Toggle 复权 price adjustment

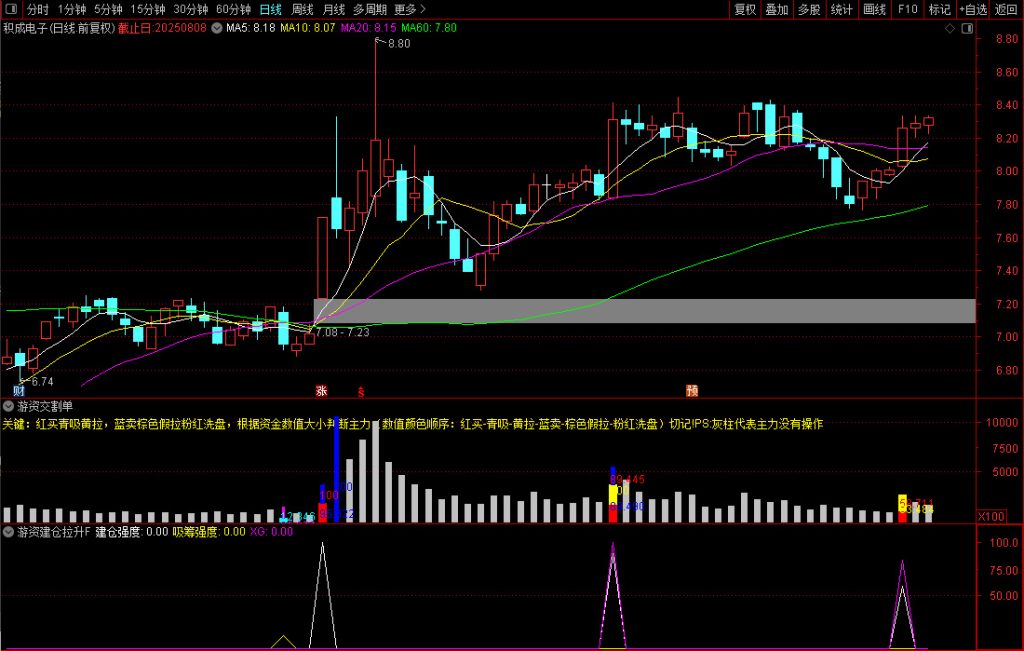coord(745,9)
